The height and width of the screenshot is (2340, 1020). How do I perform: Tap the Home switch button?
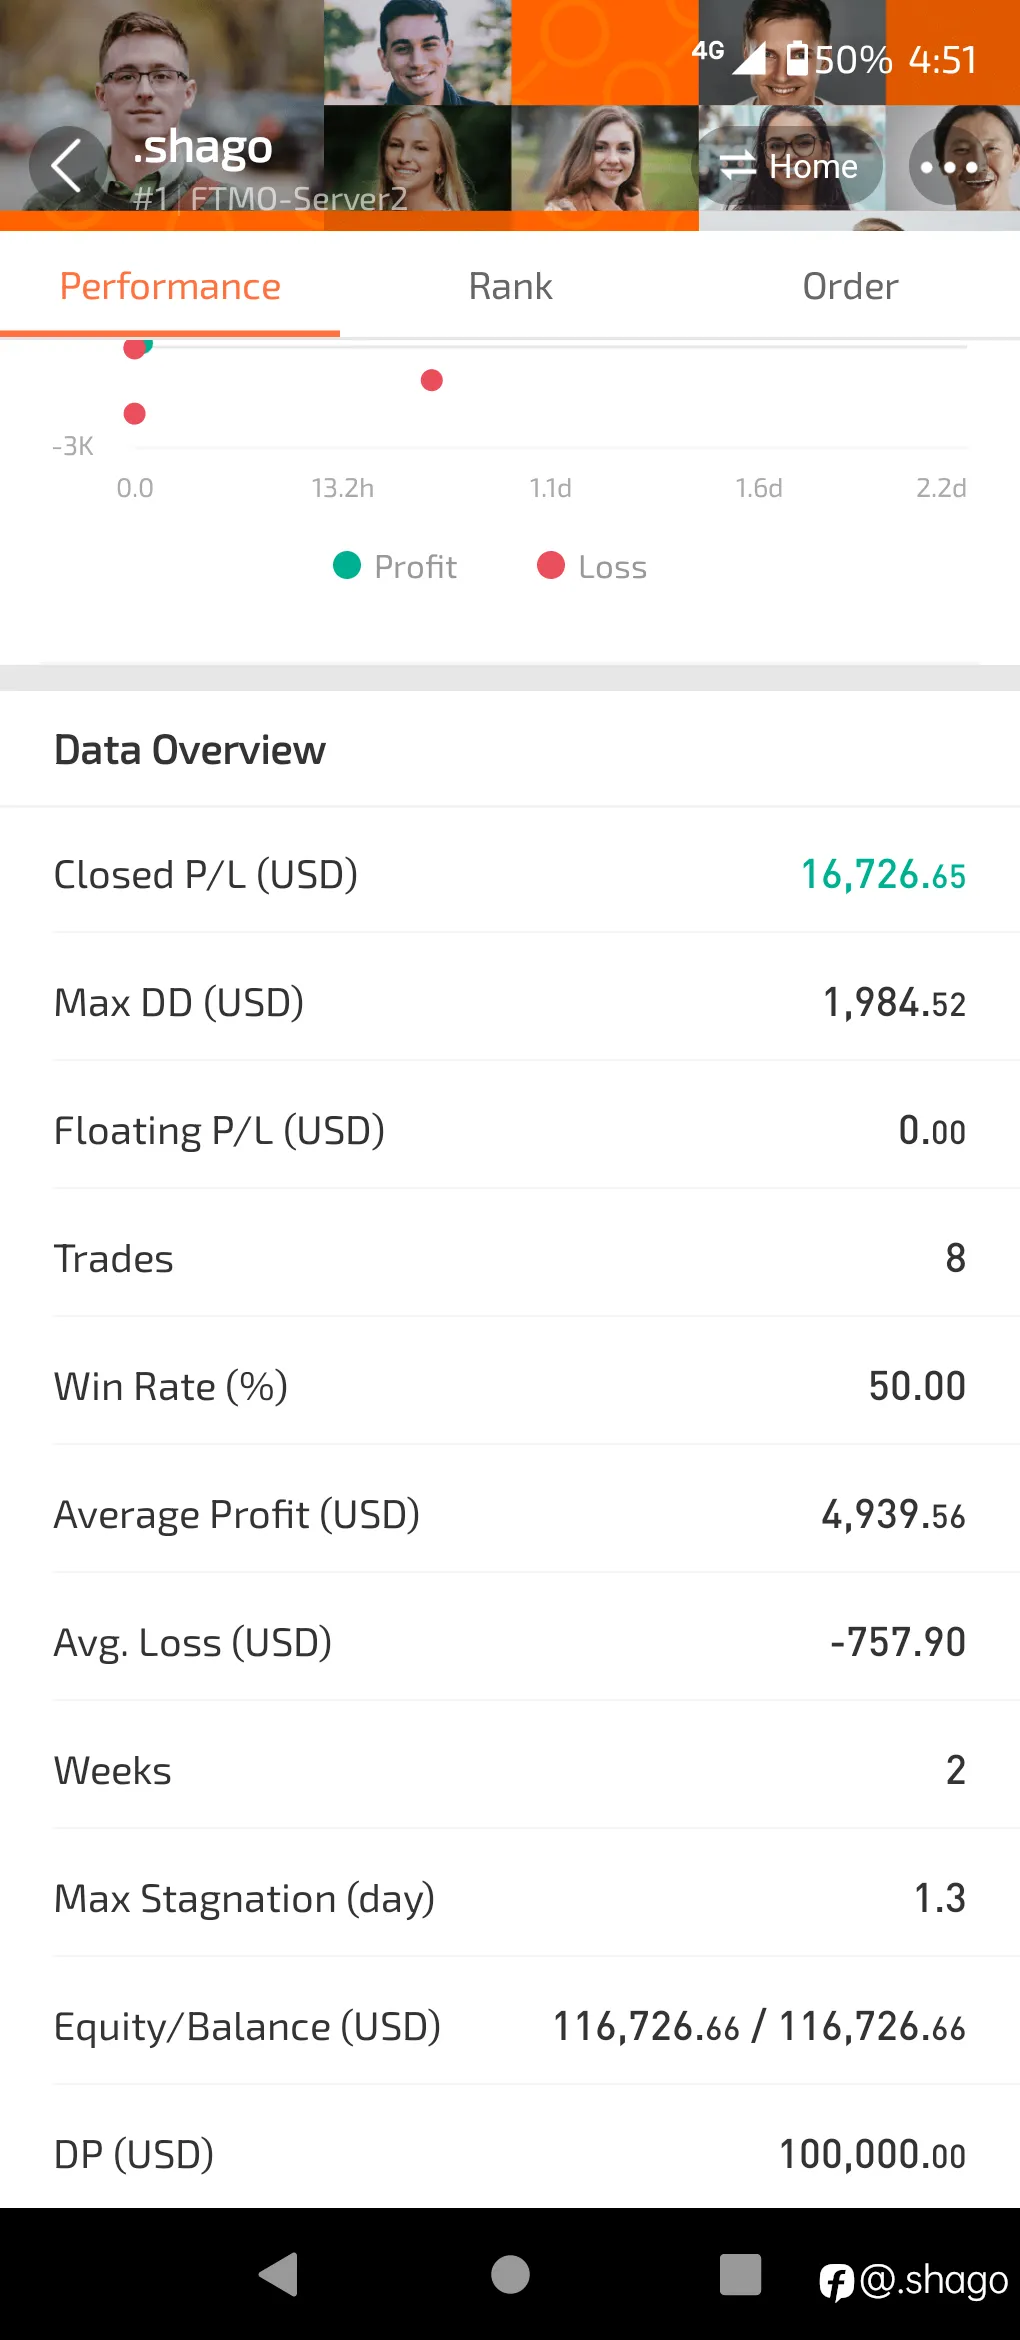pyautogui.click(x=788, y=166)
